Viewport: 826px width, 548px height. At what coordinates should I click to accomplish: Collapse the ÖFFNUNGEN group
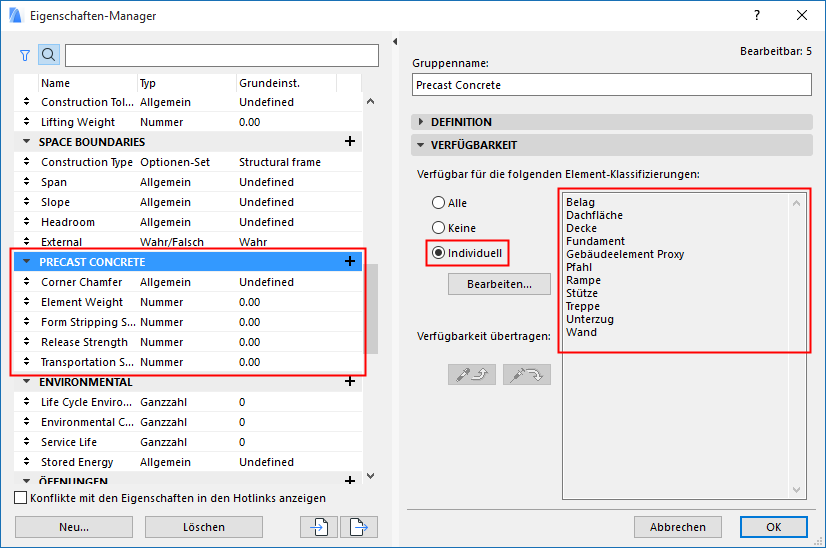tap(26, 480)
